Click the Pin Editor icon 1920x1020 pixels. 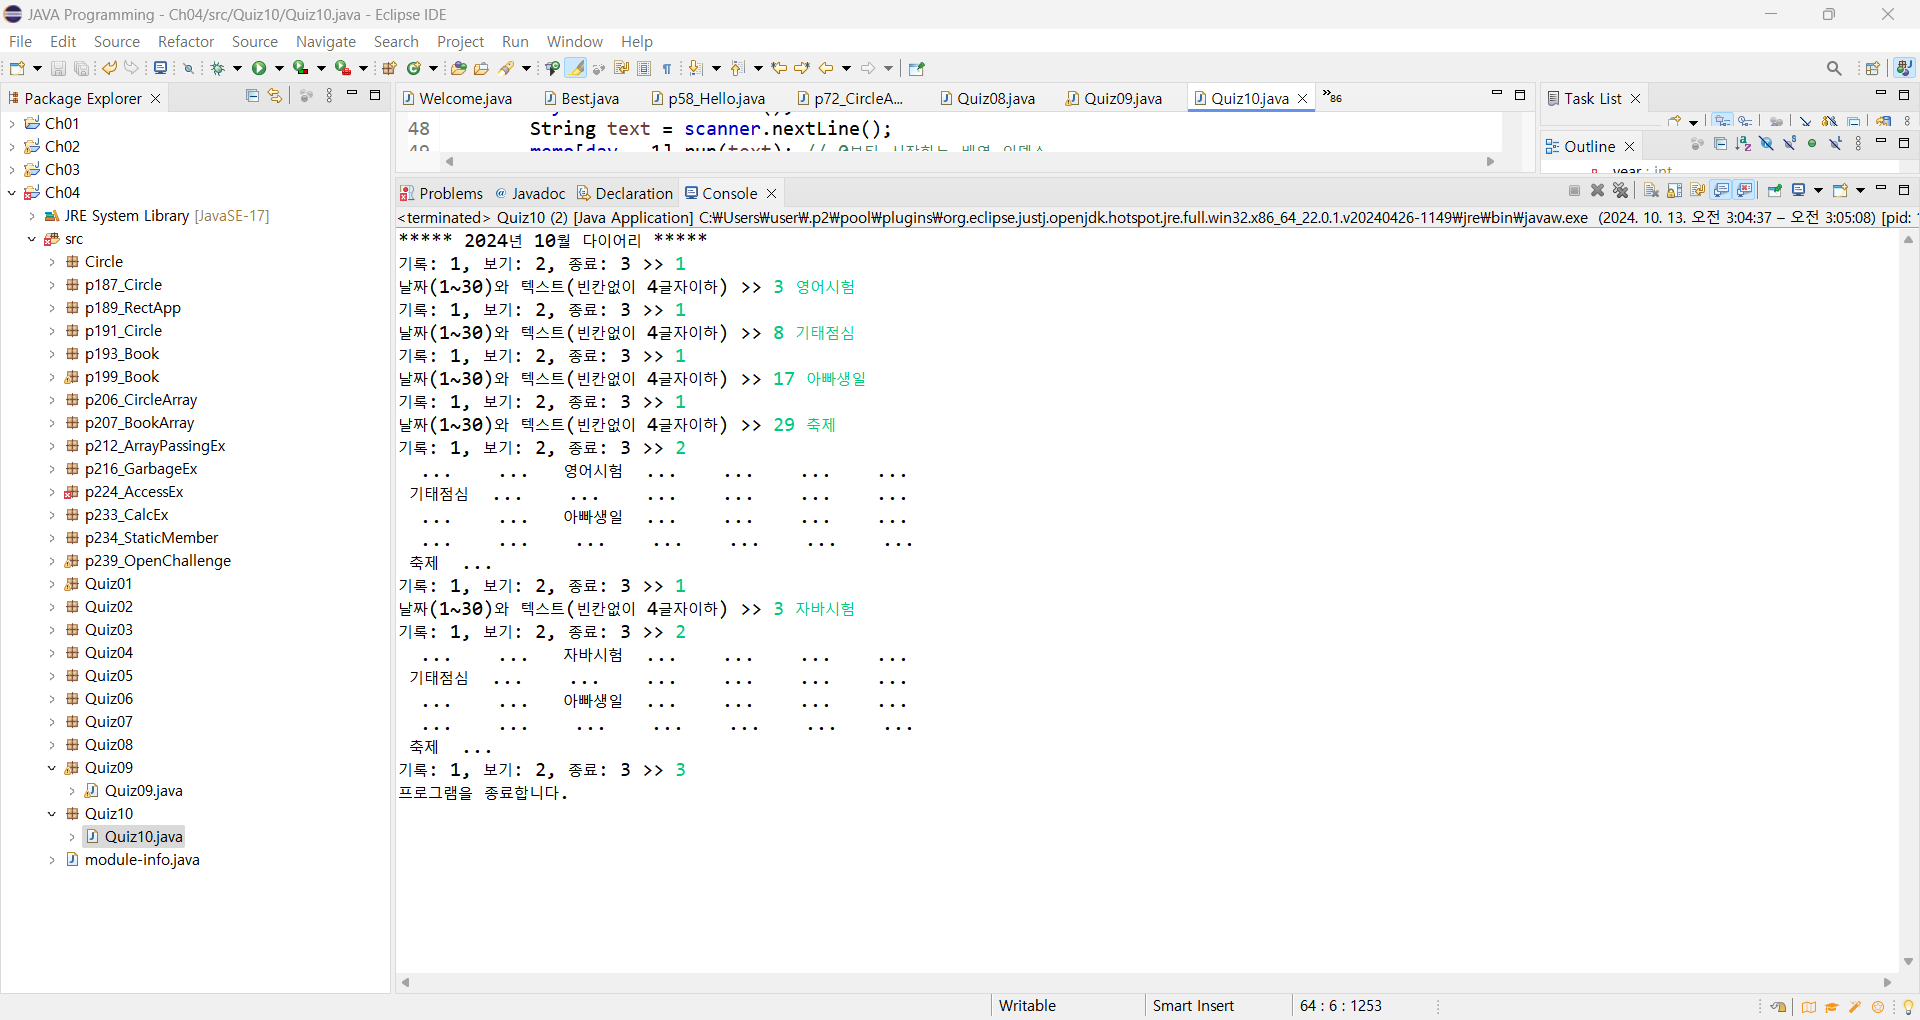click(x=917, y=68)
